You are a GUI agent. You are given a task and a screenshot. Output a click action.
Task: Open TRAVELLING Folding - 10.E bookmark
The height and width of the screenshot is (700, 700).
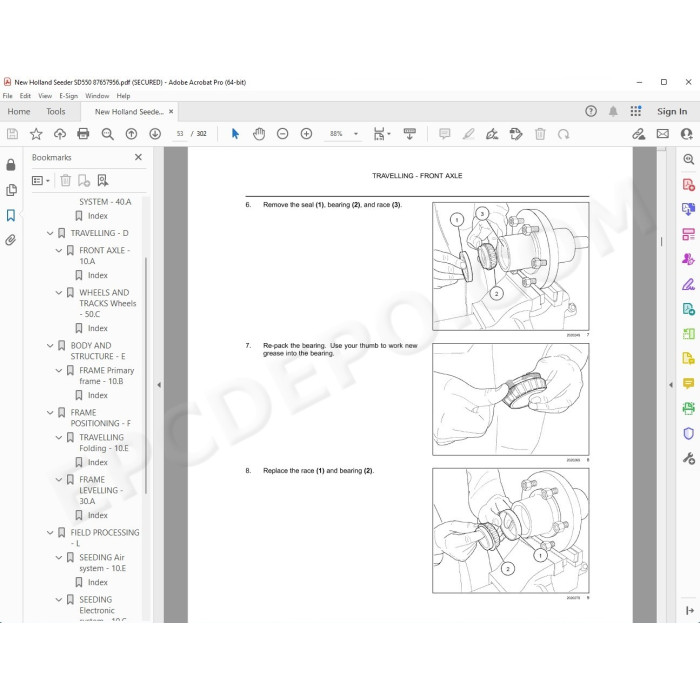tap(104, 443)
